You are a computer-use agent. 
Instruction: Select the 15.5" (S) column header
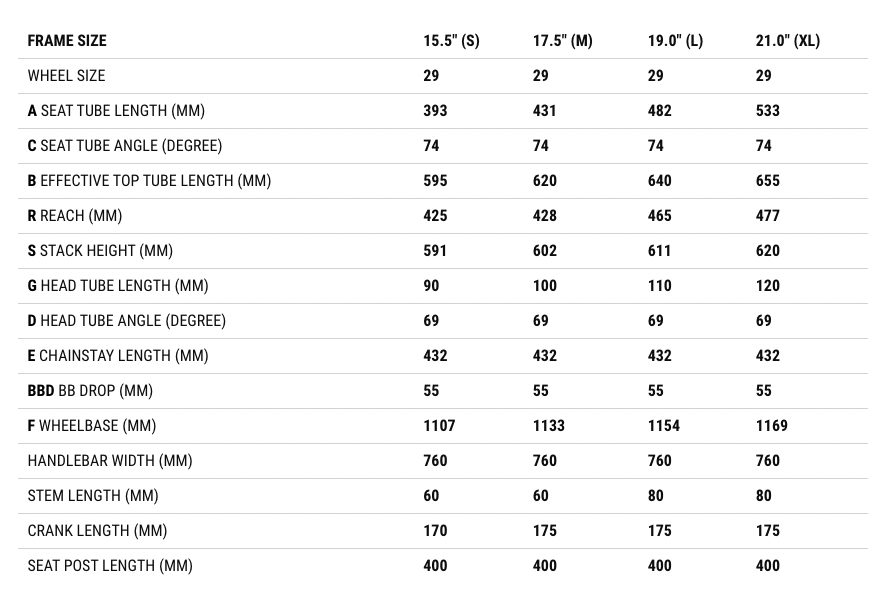[451, 41]
